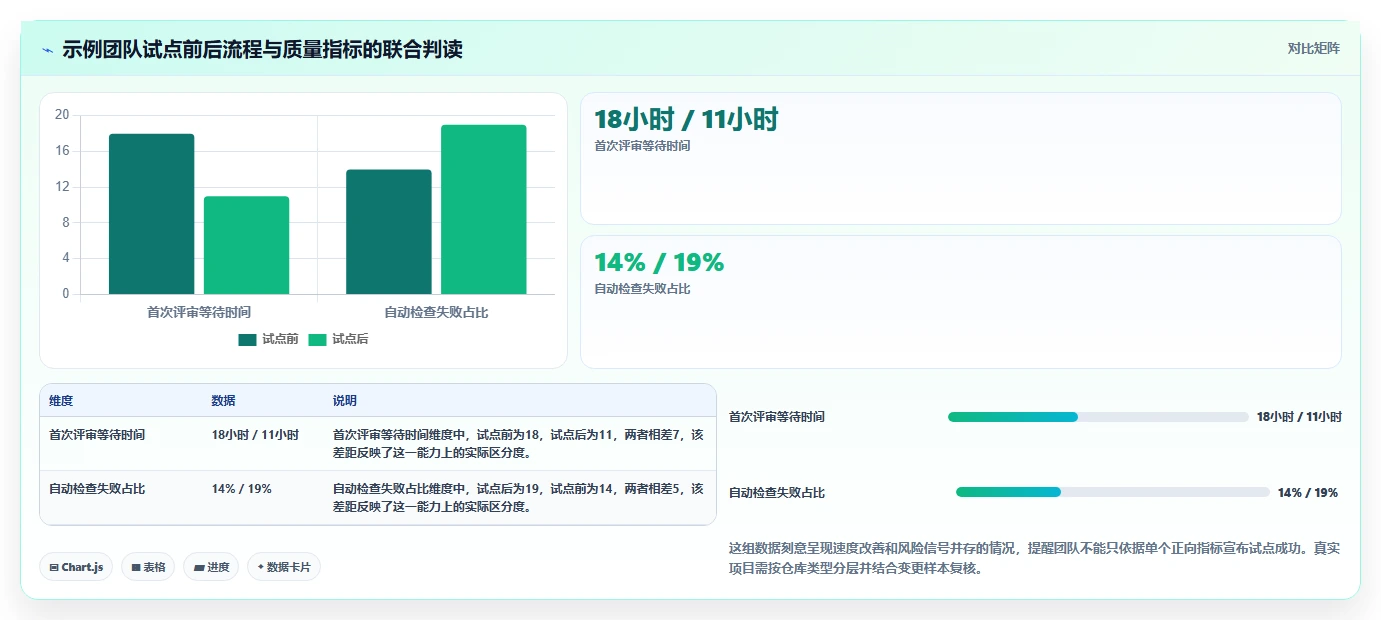Click the 自动检查失败占比 progress bar

(1112, 492)
